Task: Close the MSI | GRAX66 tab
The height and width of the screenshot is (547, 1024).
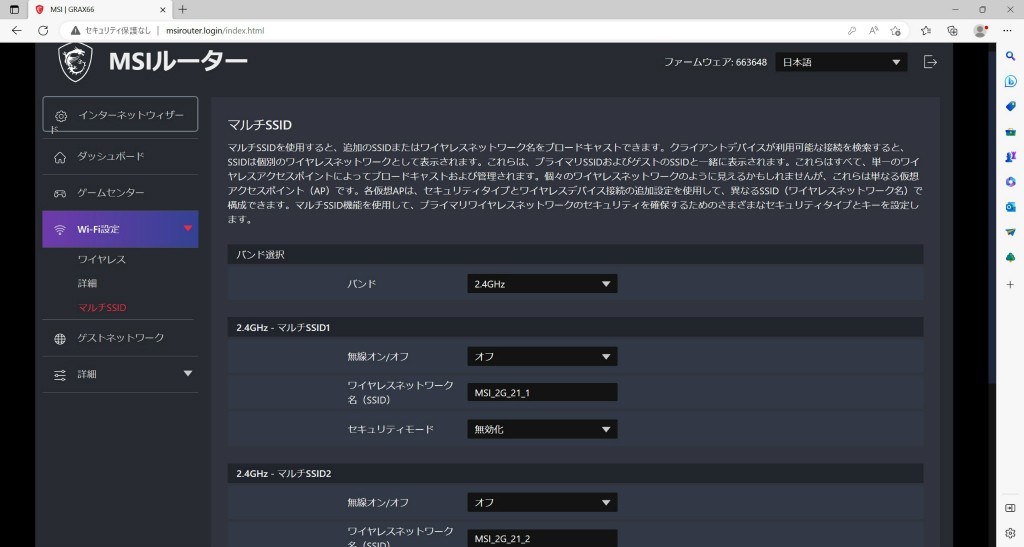Action: 163,10
